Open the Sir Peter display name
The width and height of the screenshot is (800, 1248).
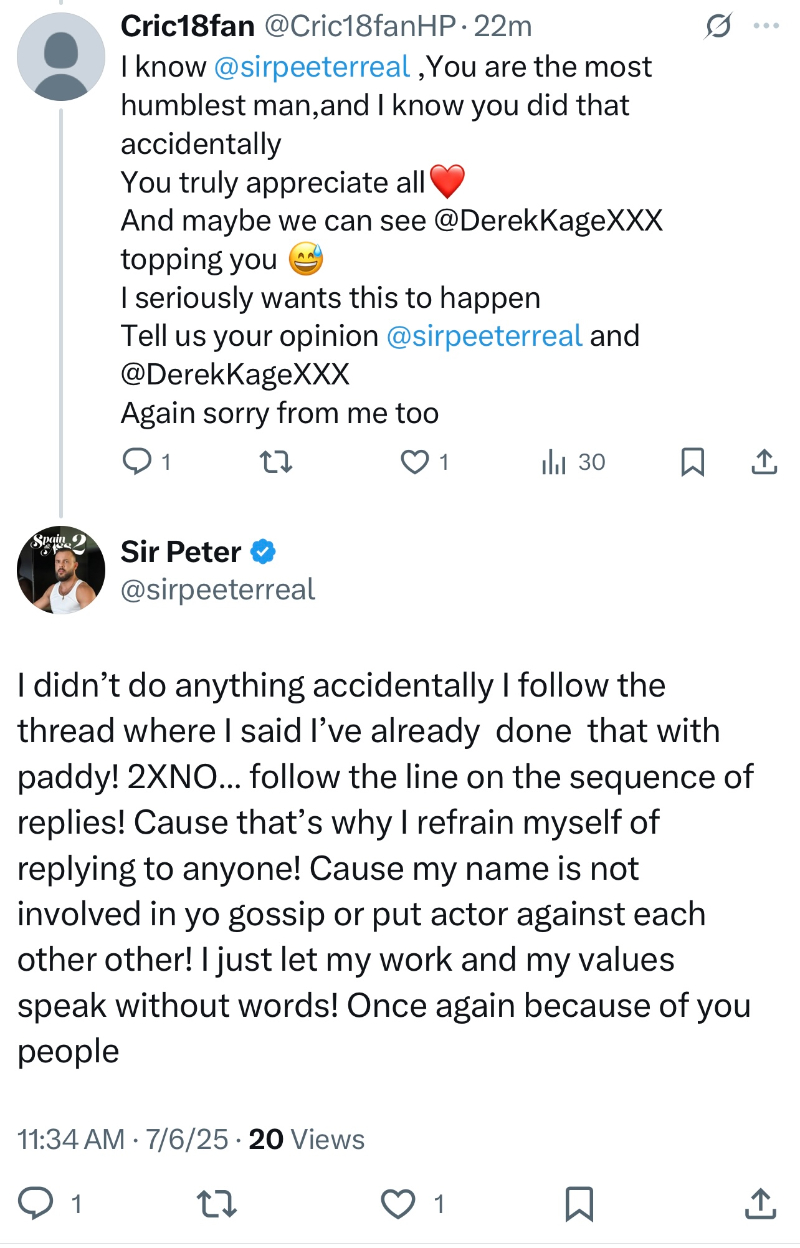[181, 551]
